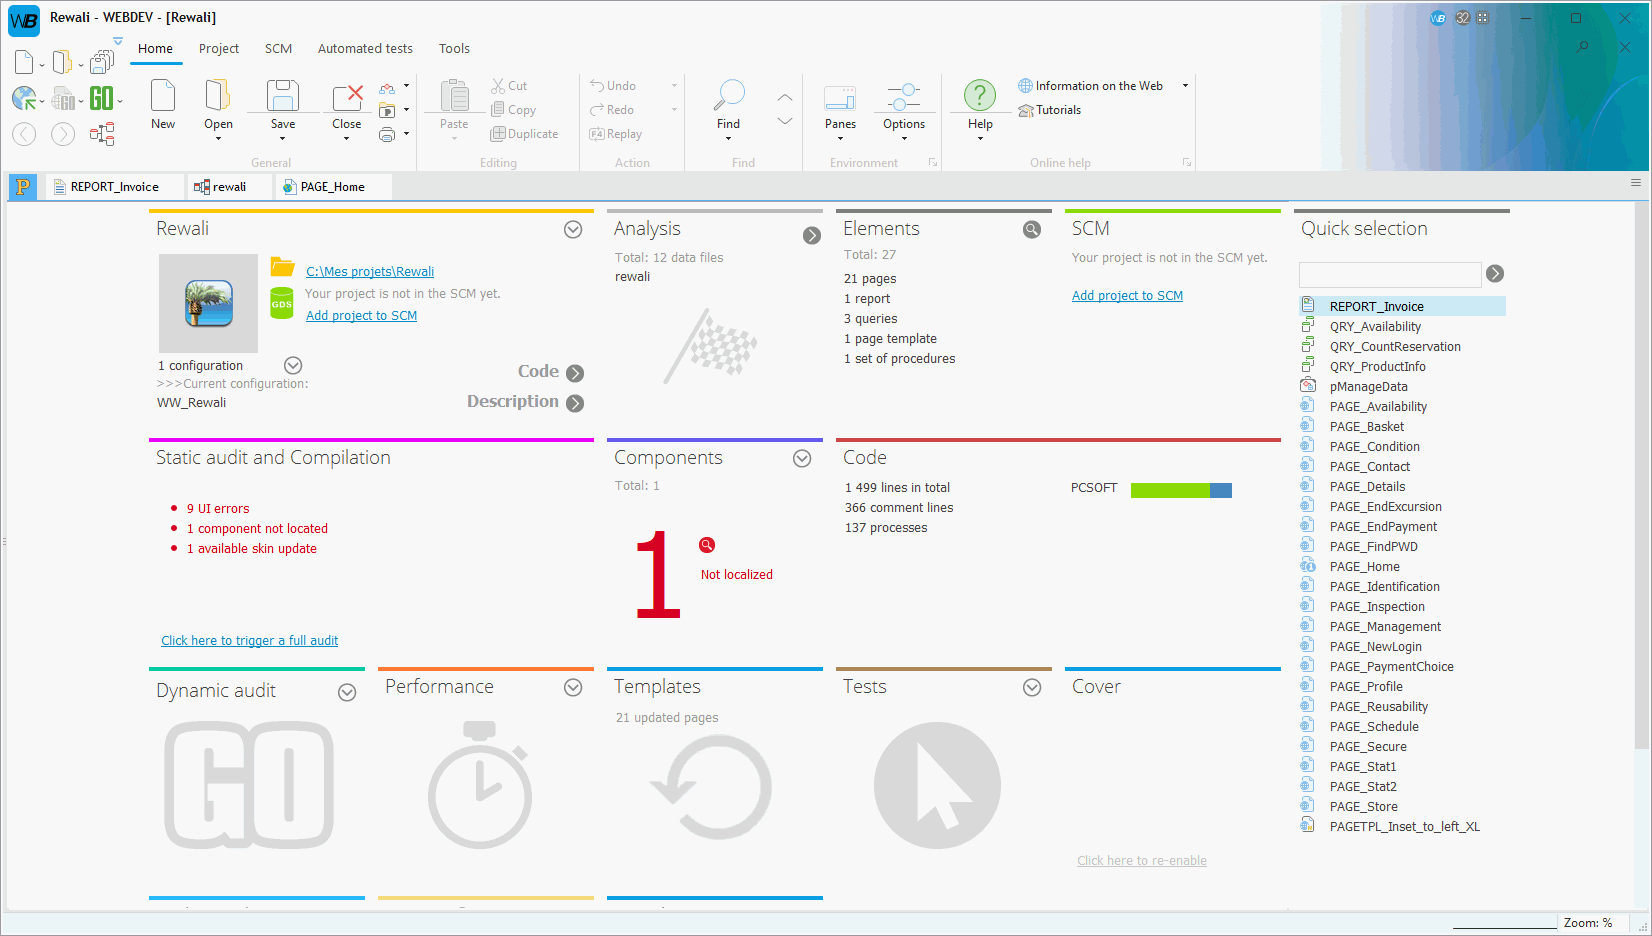This screenshot has width=1652, height=936.
Task: Click the red Not localized magnifier icon
Action: 707,545
